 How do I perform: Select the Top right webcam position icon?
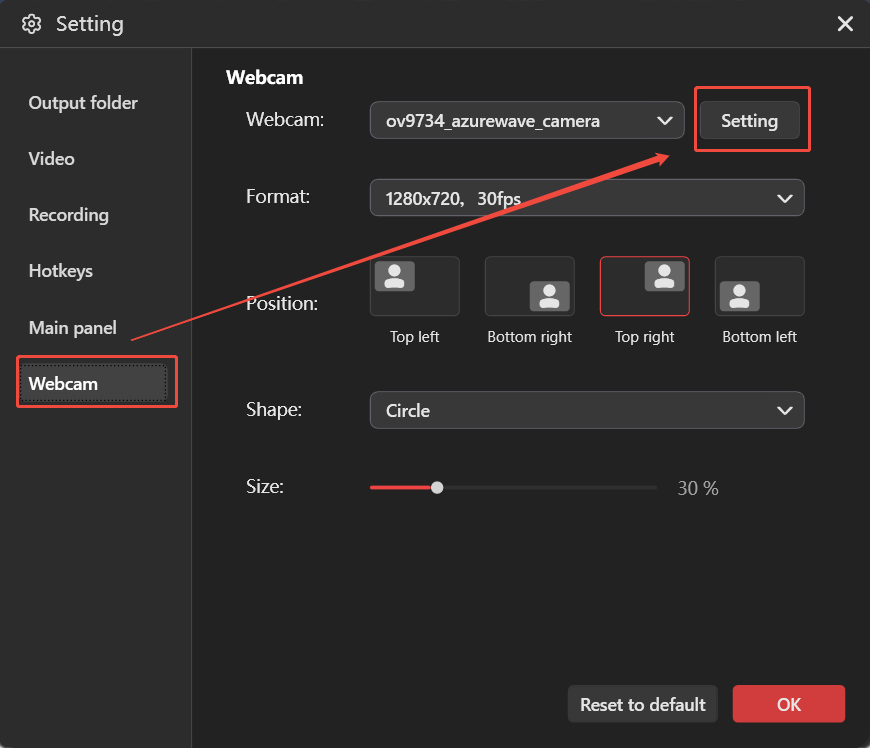(644, 286)
